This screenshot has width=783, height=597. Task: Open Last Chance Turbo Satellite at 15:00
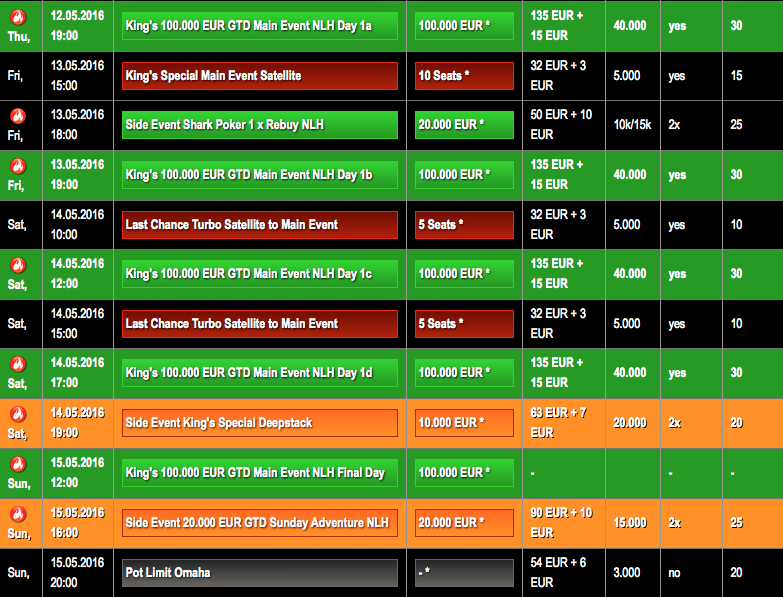pos(260,323)
